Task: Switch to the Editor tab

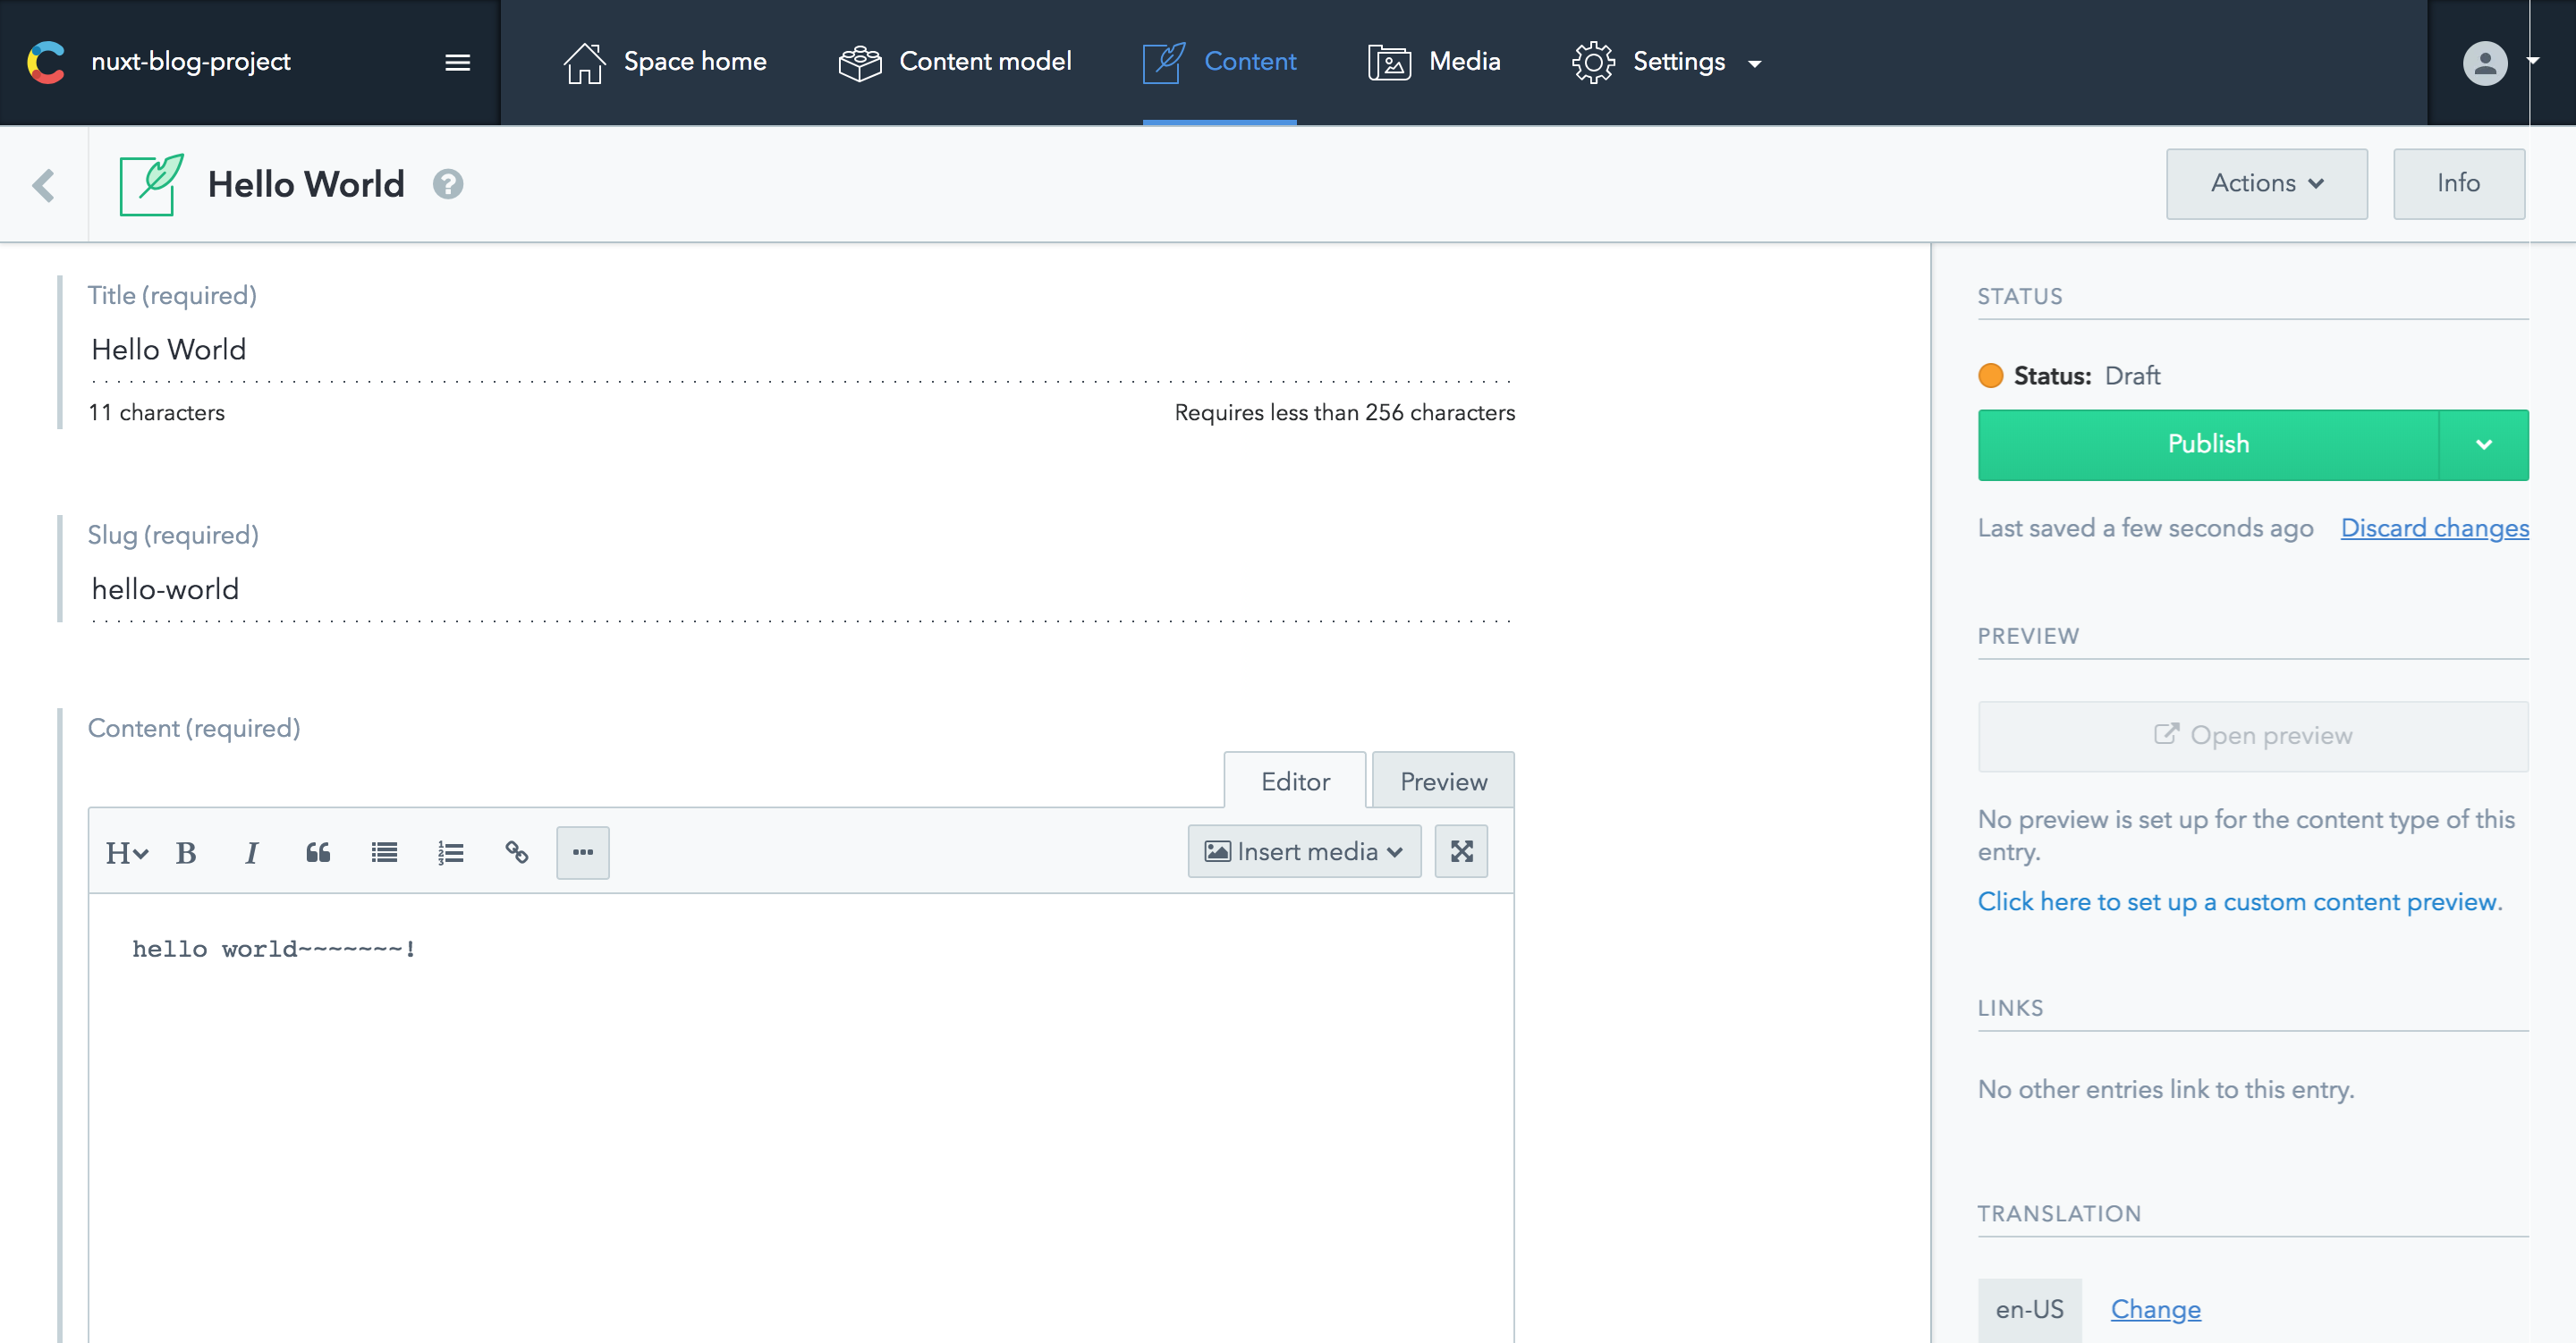Action: 1294,781
